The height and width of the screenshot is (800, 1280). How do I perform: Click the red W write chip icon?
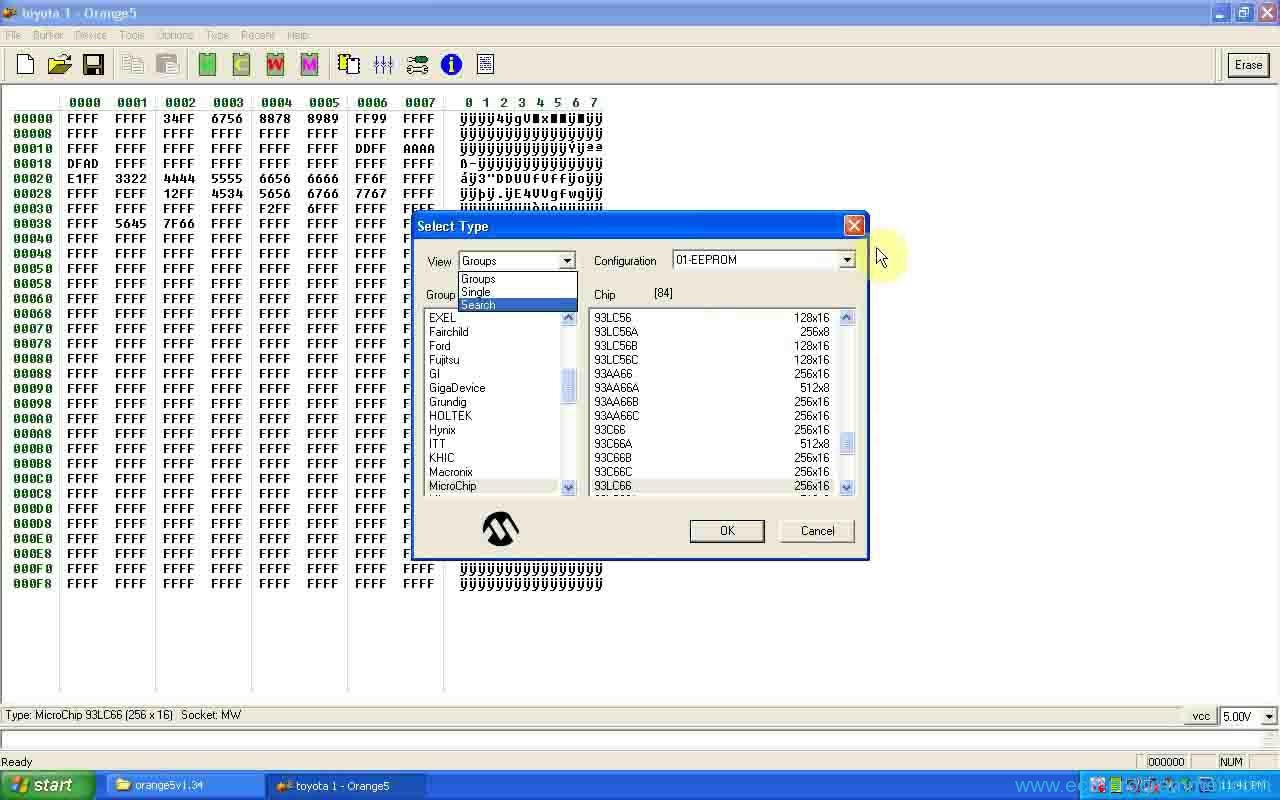[275, 65]
